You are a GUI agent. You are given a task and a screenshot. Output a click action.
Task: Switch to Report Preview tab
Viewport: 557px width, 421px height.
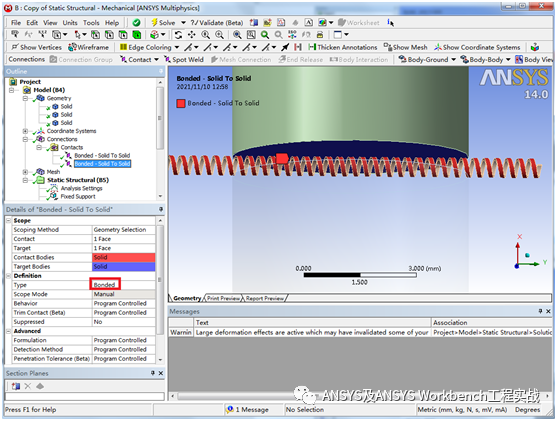tap(265, 298)
